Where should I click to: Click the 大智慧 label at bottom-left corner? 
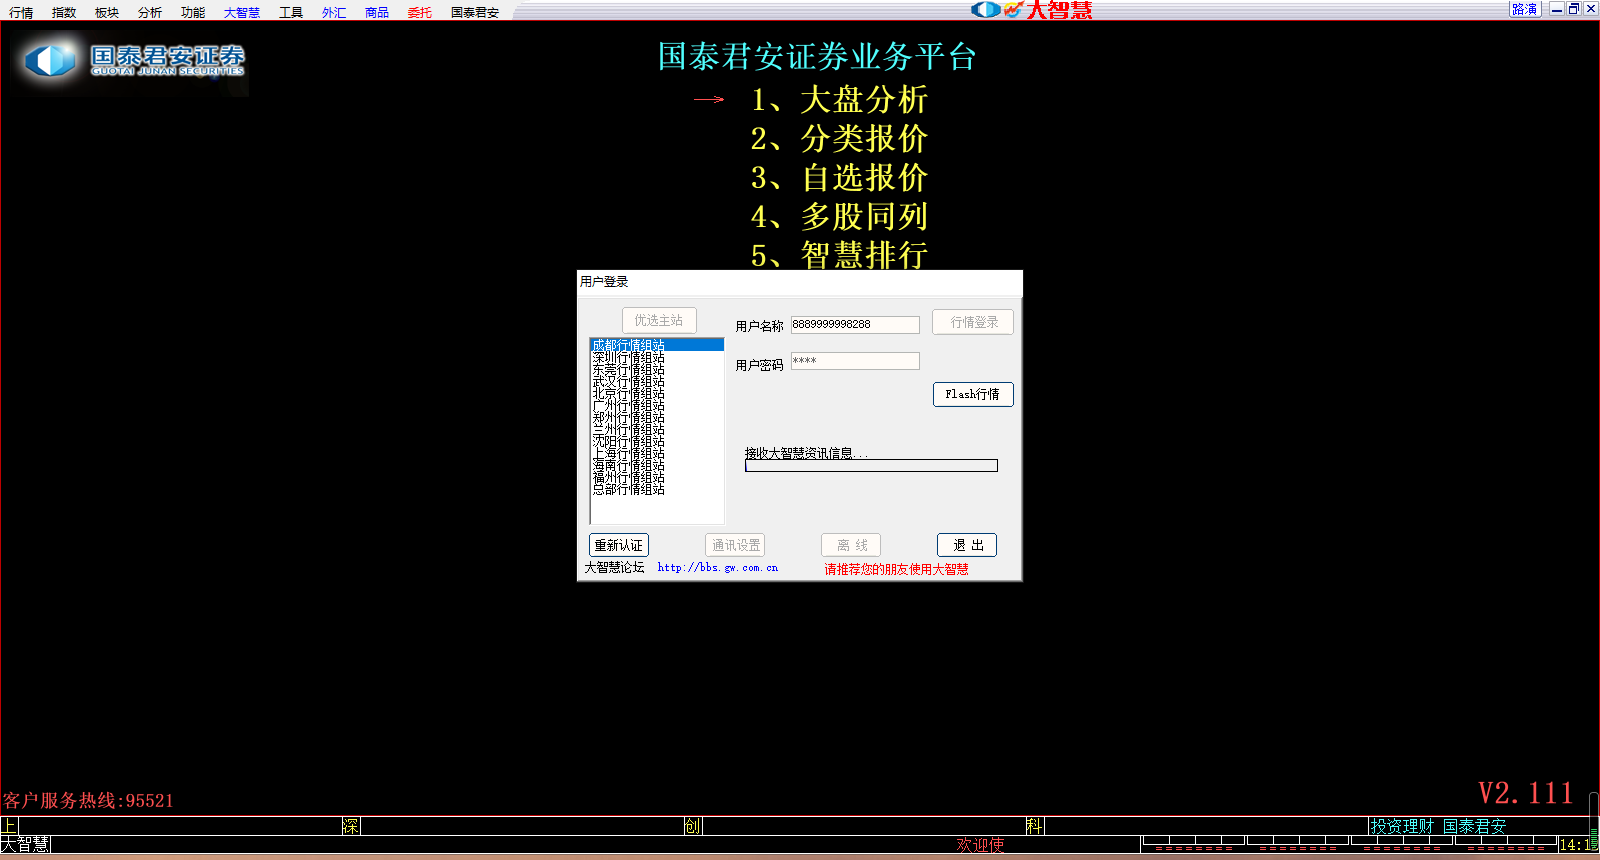point(25,845)
